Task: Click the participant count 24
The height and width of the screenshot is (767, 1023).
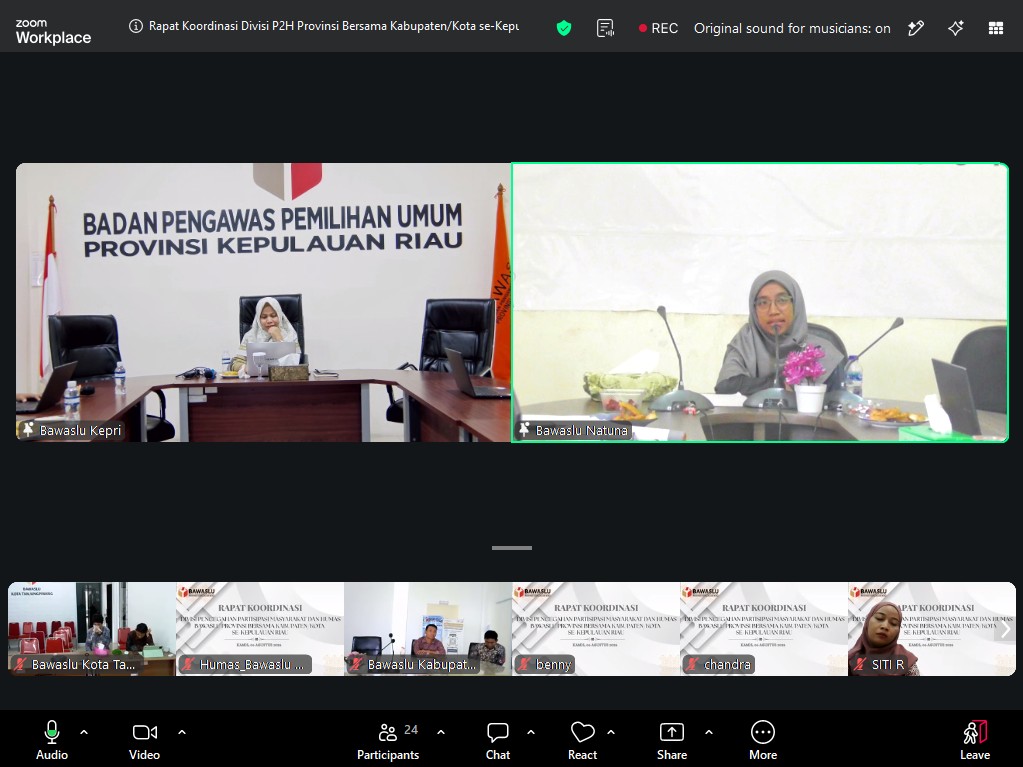Action: coord(411,730)
